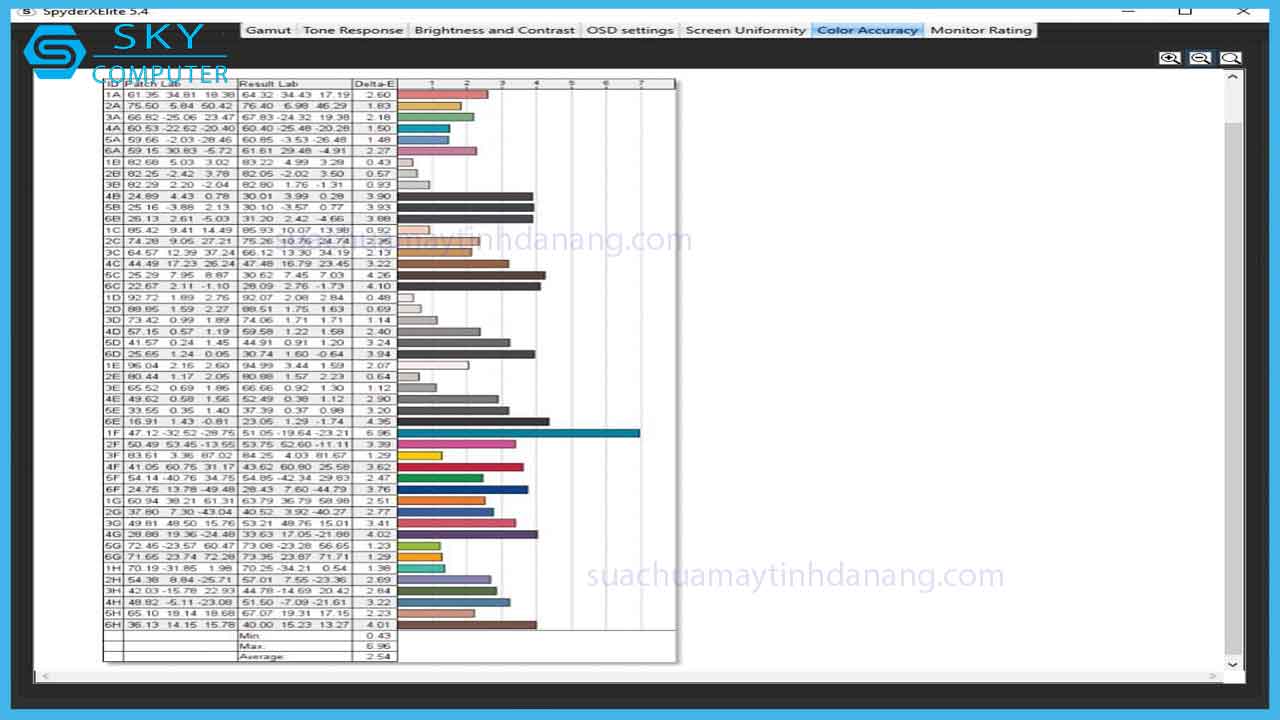This screenshot has width=1280, height=720.
Task: Check the Screen Uniformity tab
Action: tap(746, 30)
